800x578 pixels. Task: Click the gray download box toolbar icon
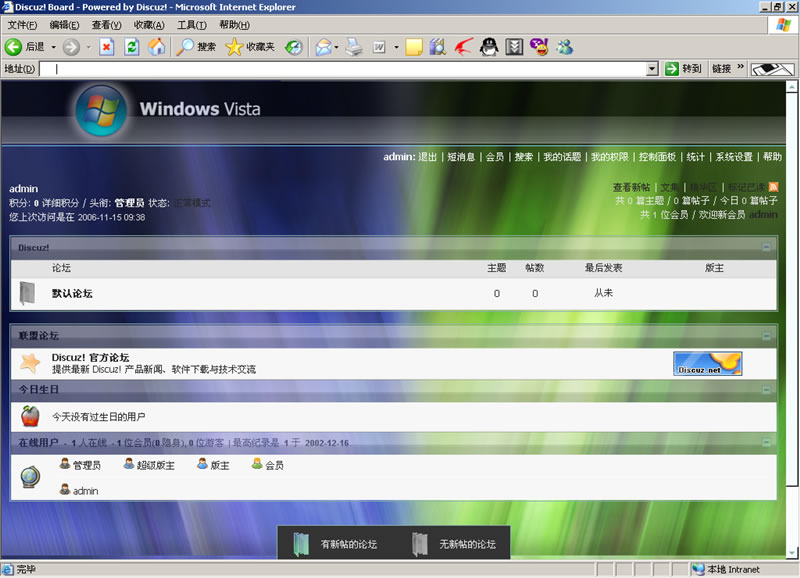514,47
